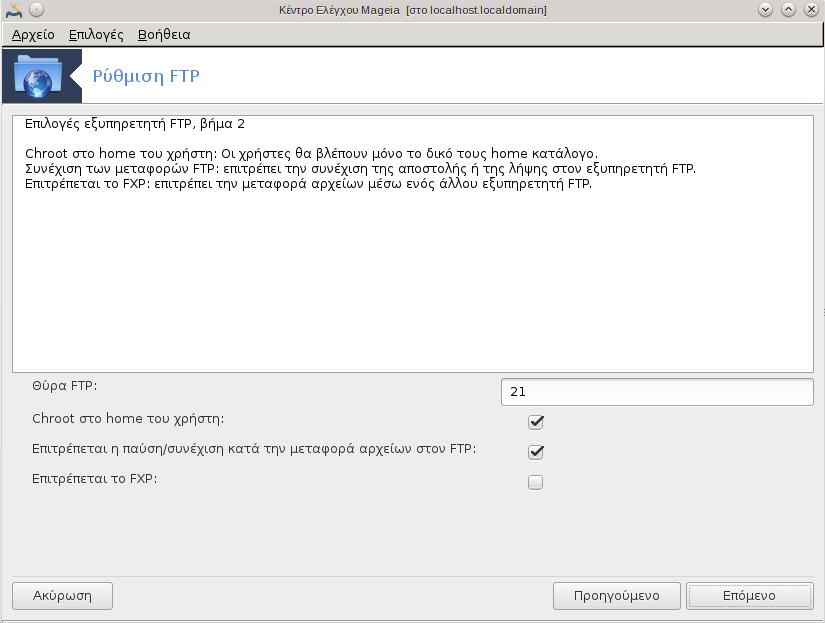Viewport: 825px width, 623px height.
Task: Click the Προηγούμενο button
Action: point(617,596)
